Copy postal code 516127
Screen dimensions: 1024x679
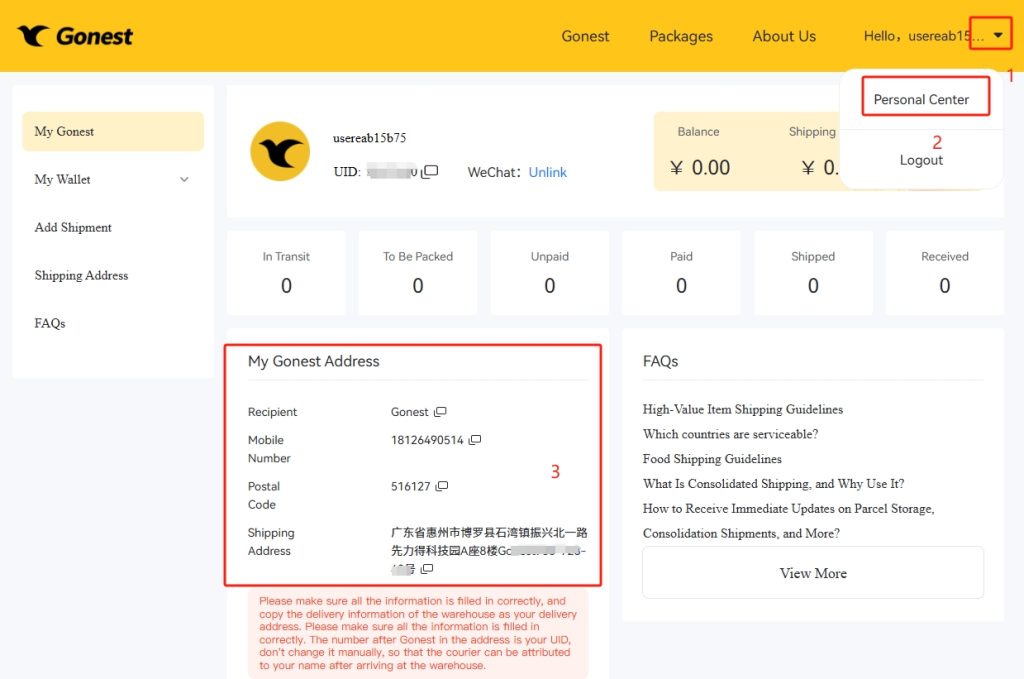coord(442,486)
